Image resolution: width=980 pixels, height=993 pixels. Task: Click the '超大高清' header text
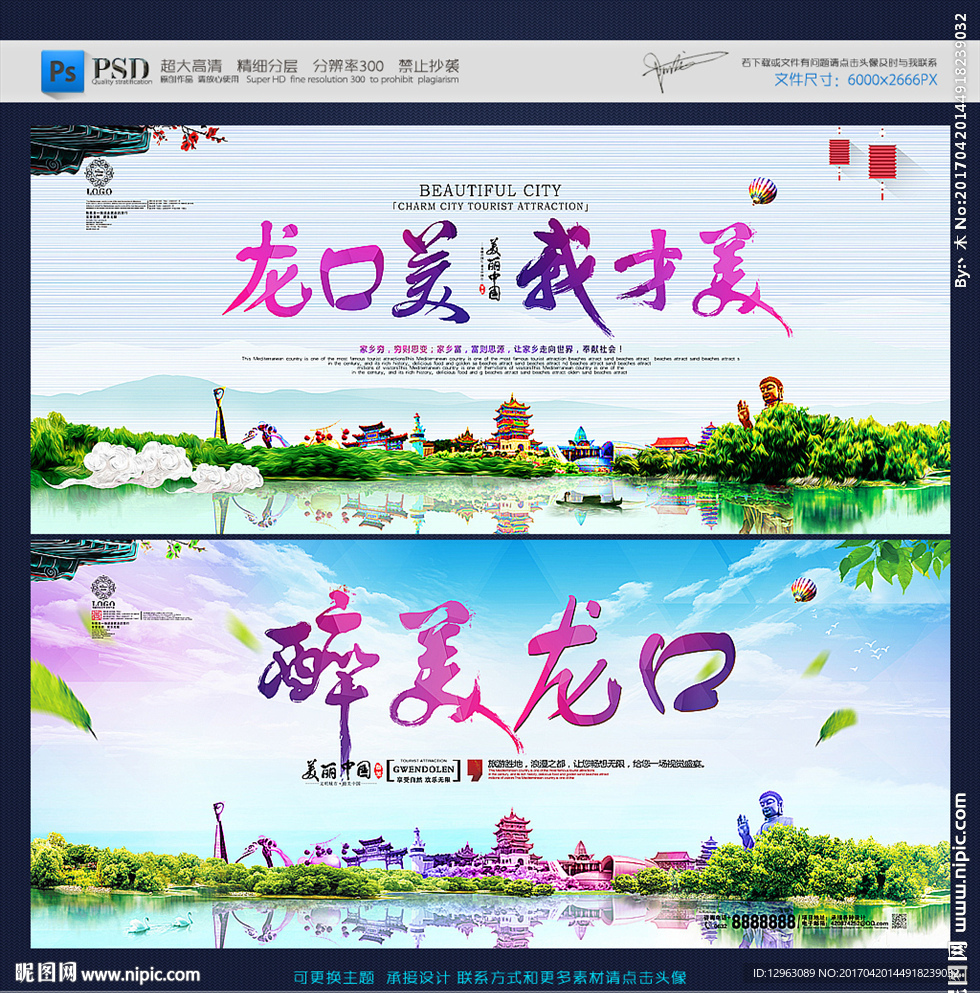pyautogui.click(x=191, y=65)
